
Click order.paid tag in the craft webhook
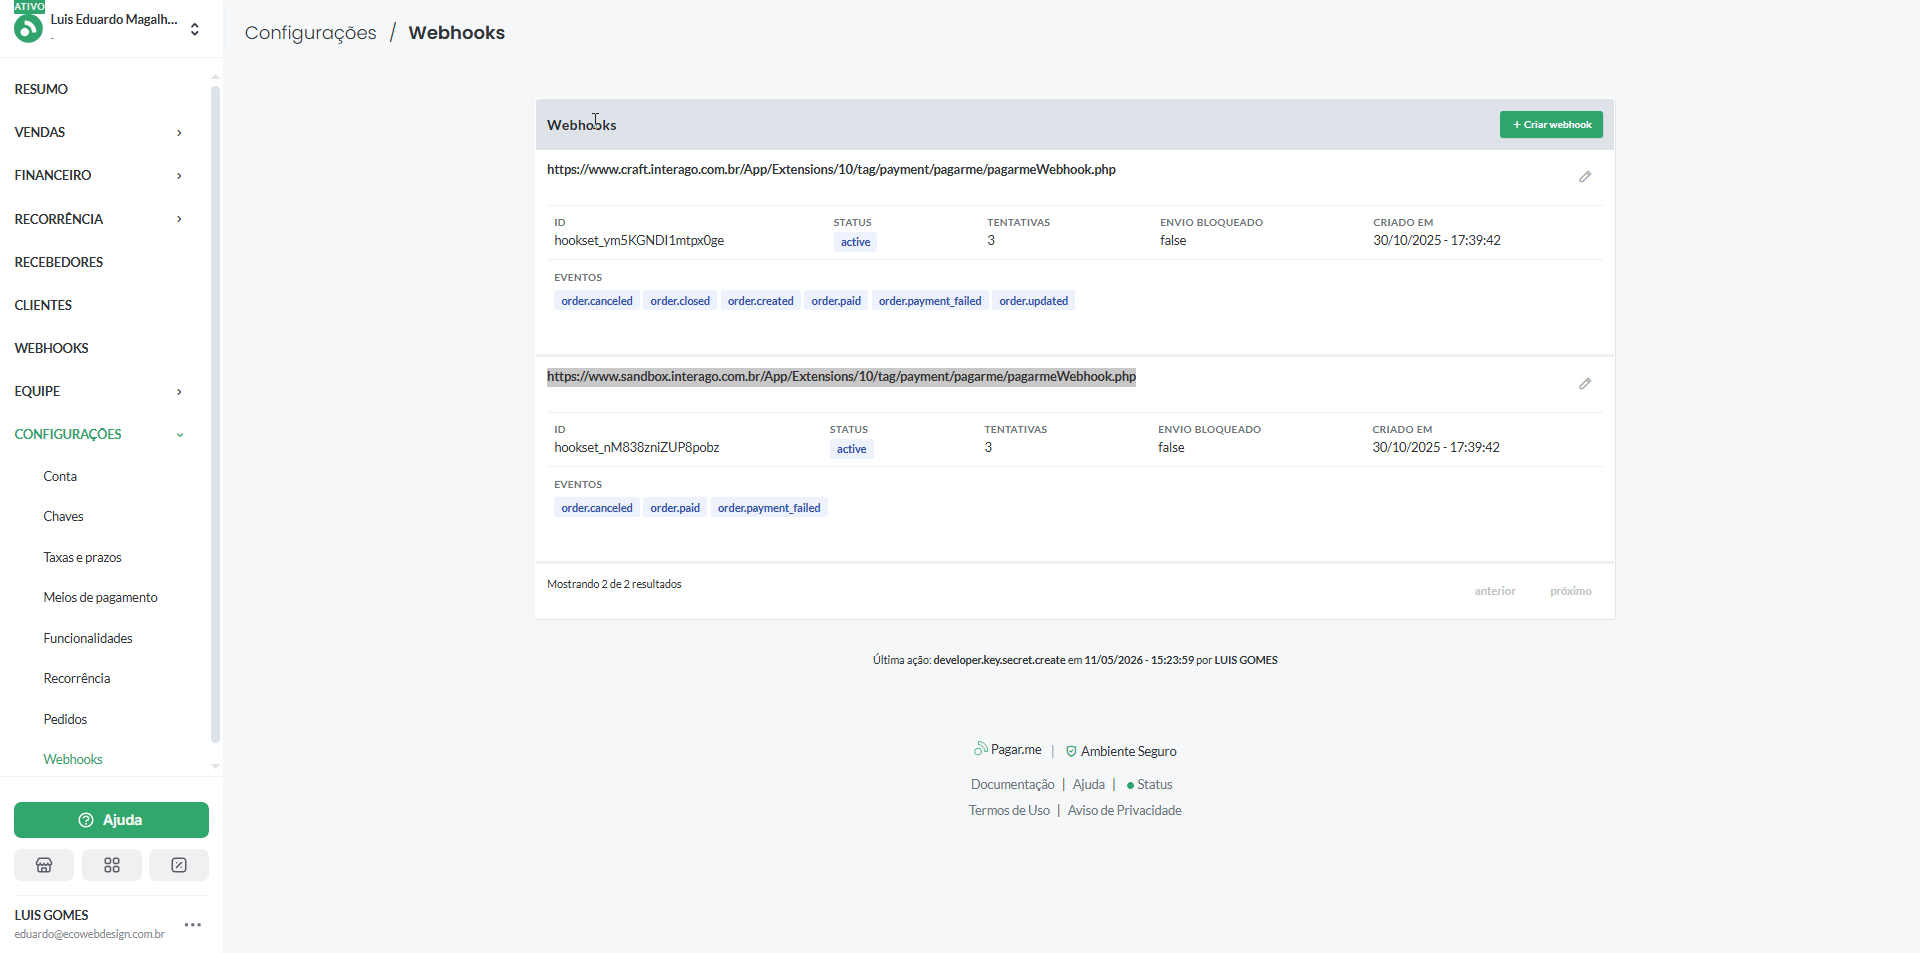click(x=836, y=301)
